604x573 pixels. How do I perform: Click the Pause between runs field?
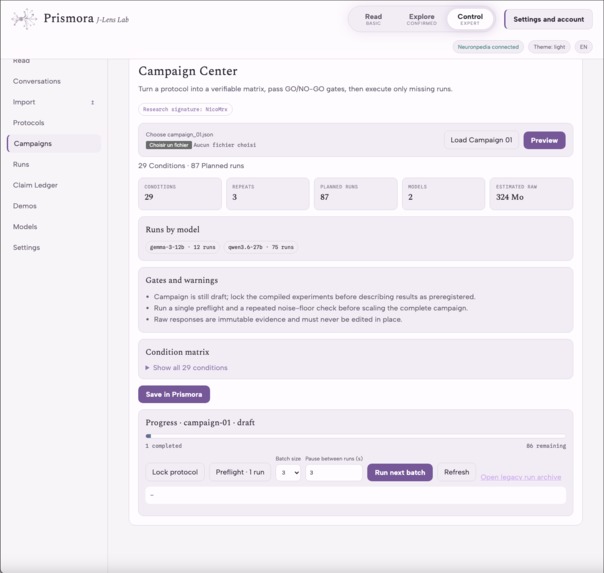click(x=334, y=472)
